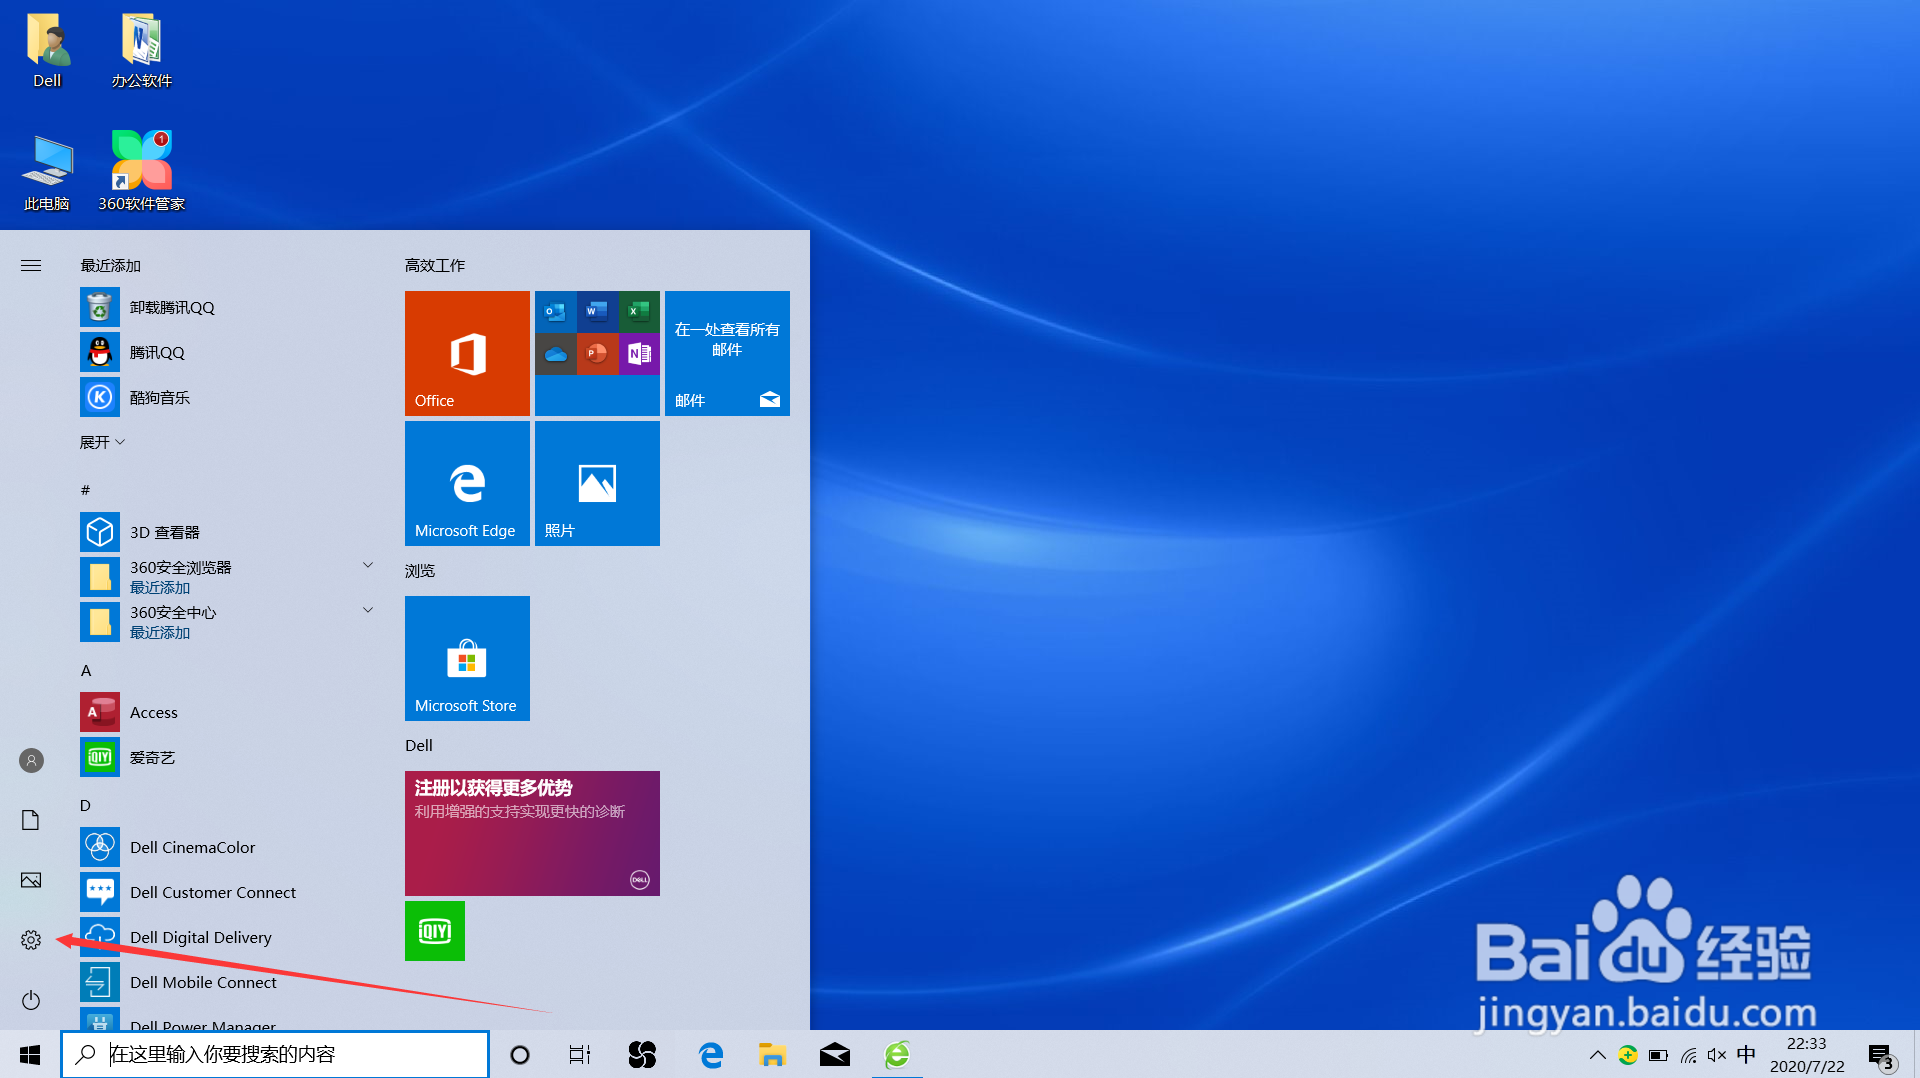
Task: Open the 邮件 mail live tile
Action: 727,353
